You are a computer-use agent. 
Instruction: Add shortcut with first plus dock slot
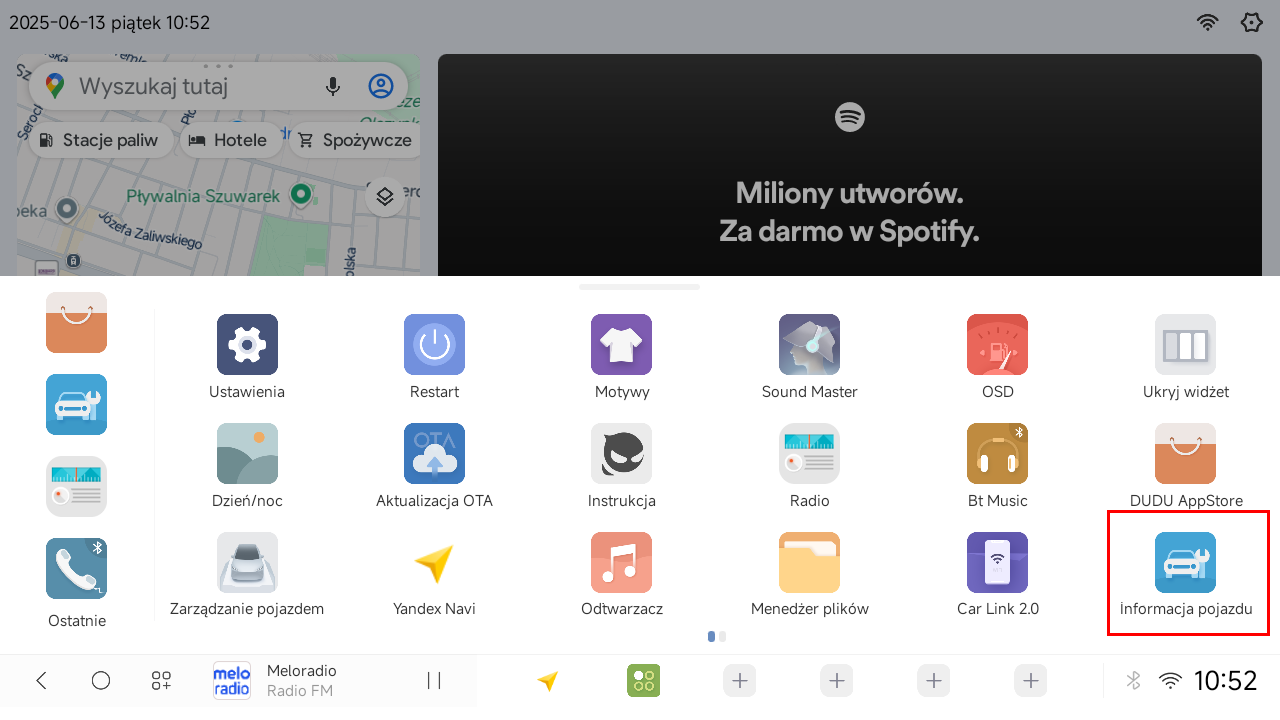(x=740, y=681)
